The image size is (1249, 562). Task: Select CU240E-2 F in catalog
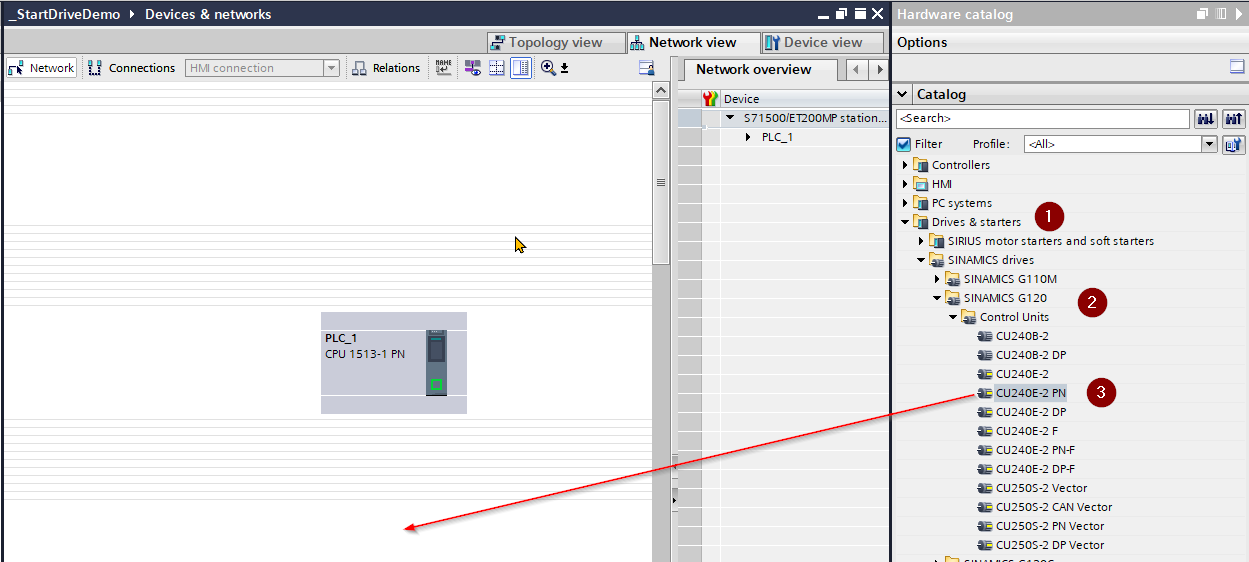tap(1027, 431)
